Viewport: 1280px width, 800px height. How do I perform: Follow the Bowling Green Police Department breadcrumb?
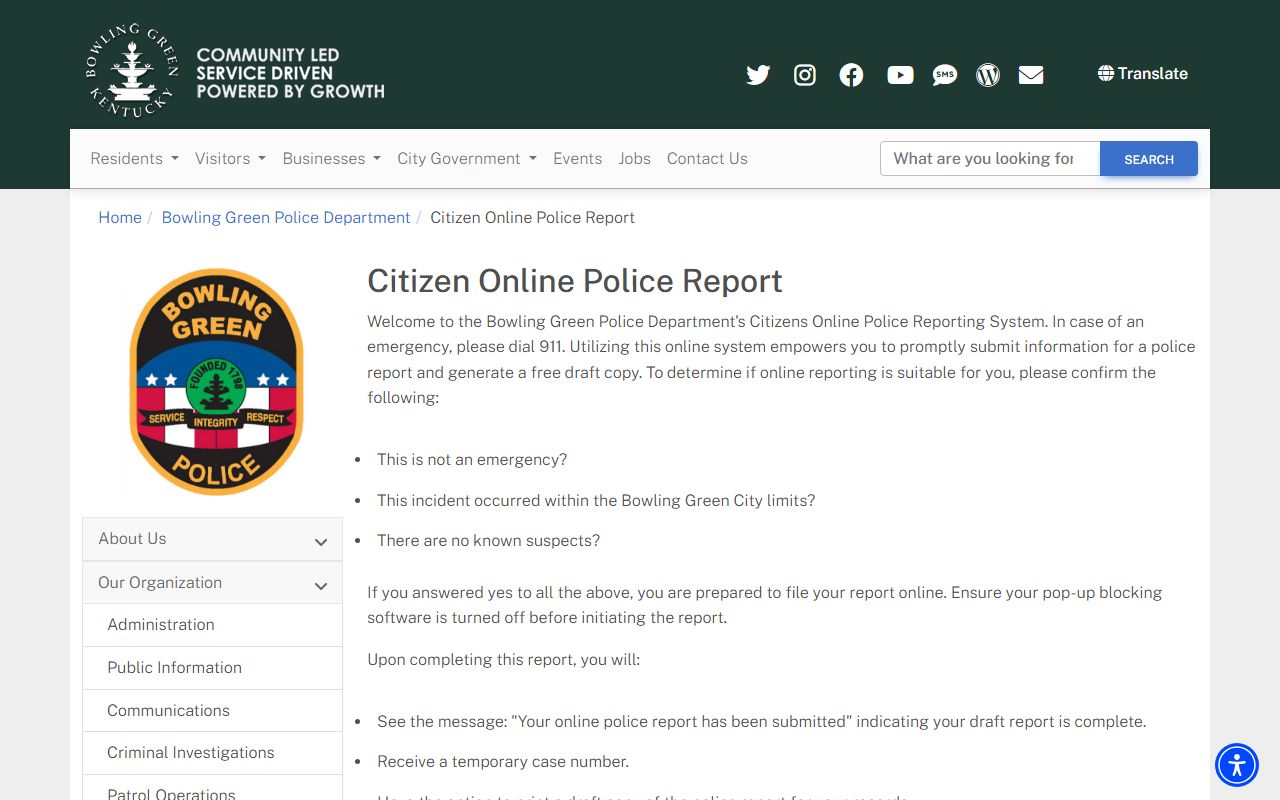pos(286,217)
